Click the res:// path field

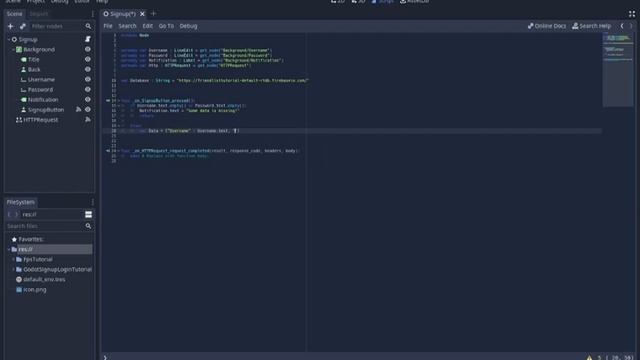(x=51, y=214)
